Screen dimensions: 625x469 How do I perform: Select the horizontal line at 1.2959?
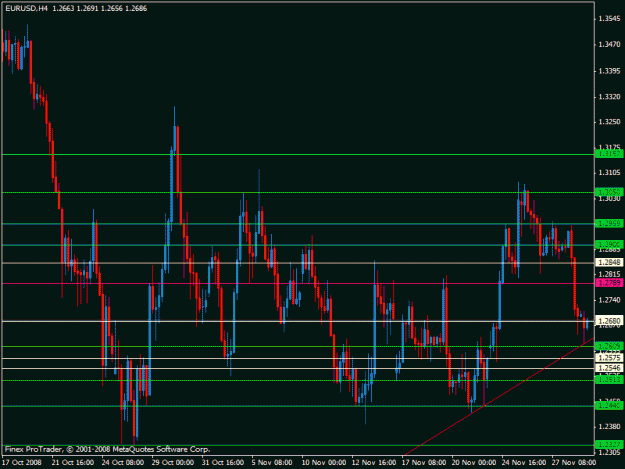tap(298, 224)
